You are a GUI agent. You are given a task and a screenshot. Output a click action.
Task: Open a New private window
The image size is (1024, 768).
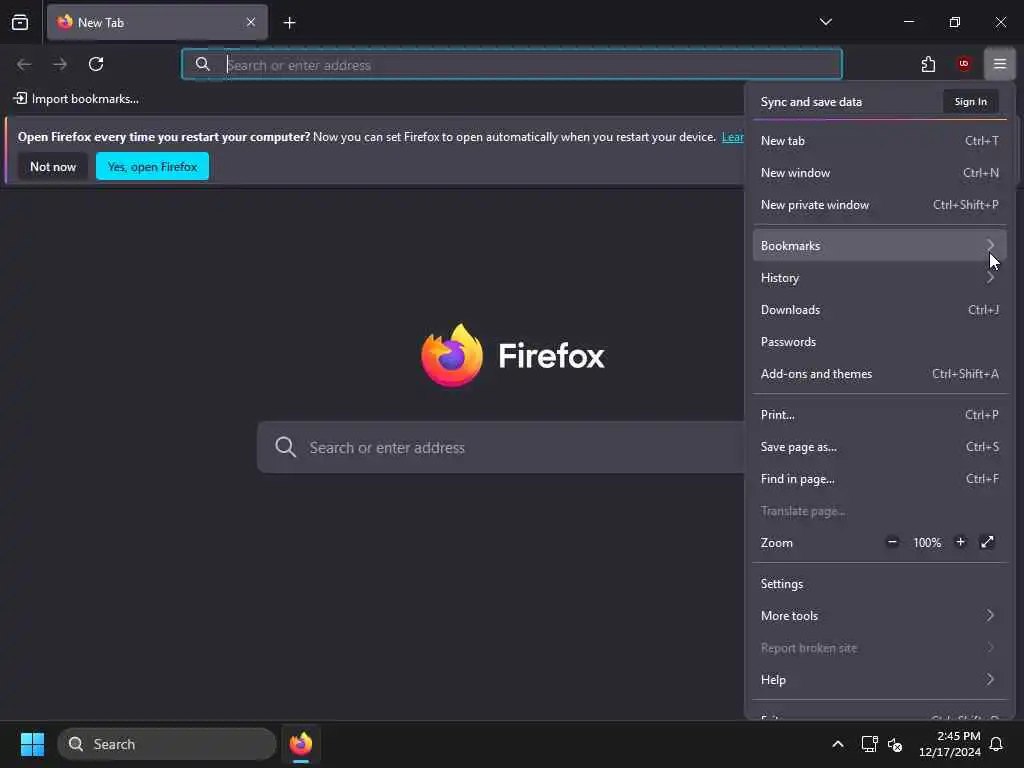879,204
